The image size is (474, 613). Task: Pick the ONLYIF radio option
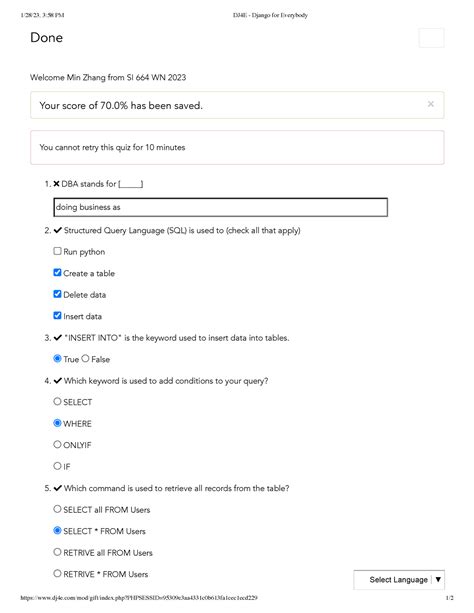click(x=57, y=445)
